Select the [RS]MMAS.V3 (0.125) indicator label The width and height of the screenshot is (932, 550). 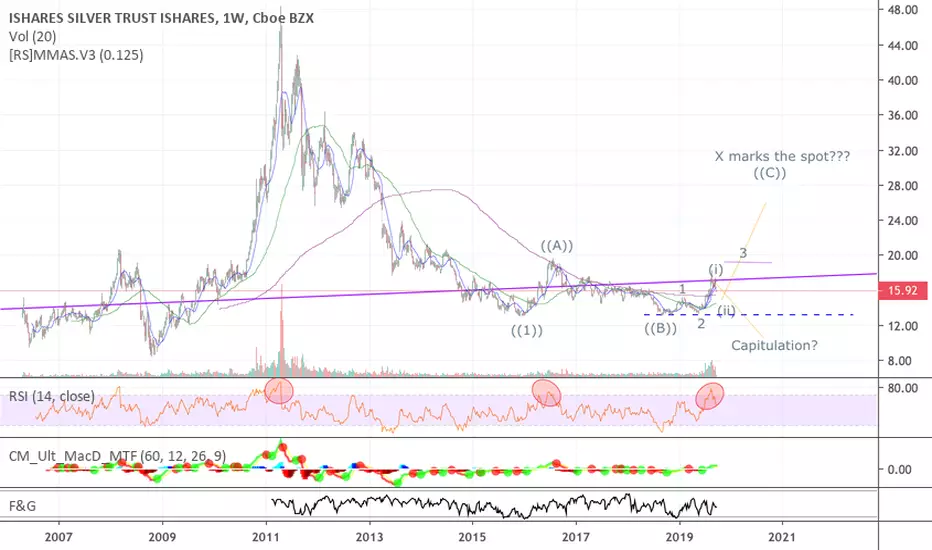coord(76,55)
